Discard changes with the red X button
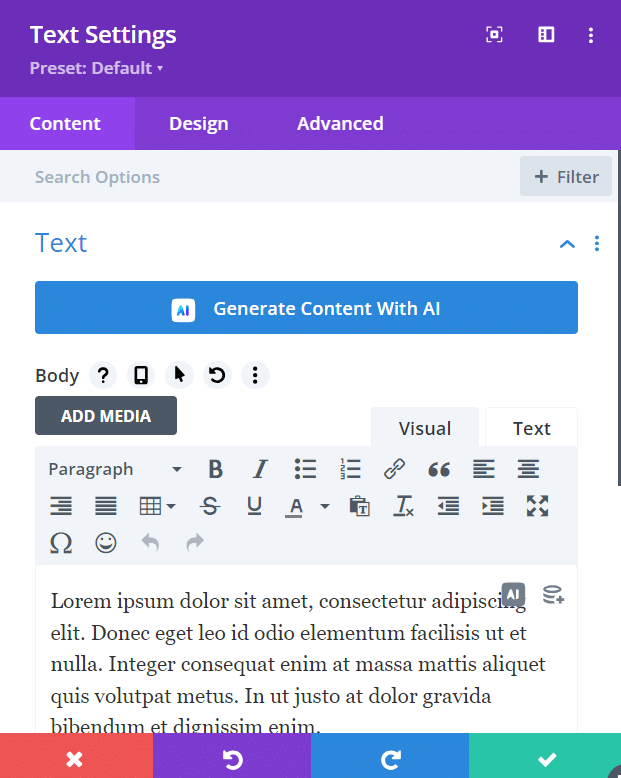This screenshot has width=621, height=778. tap(76, 756)
